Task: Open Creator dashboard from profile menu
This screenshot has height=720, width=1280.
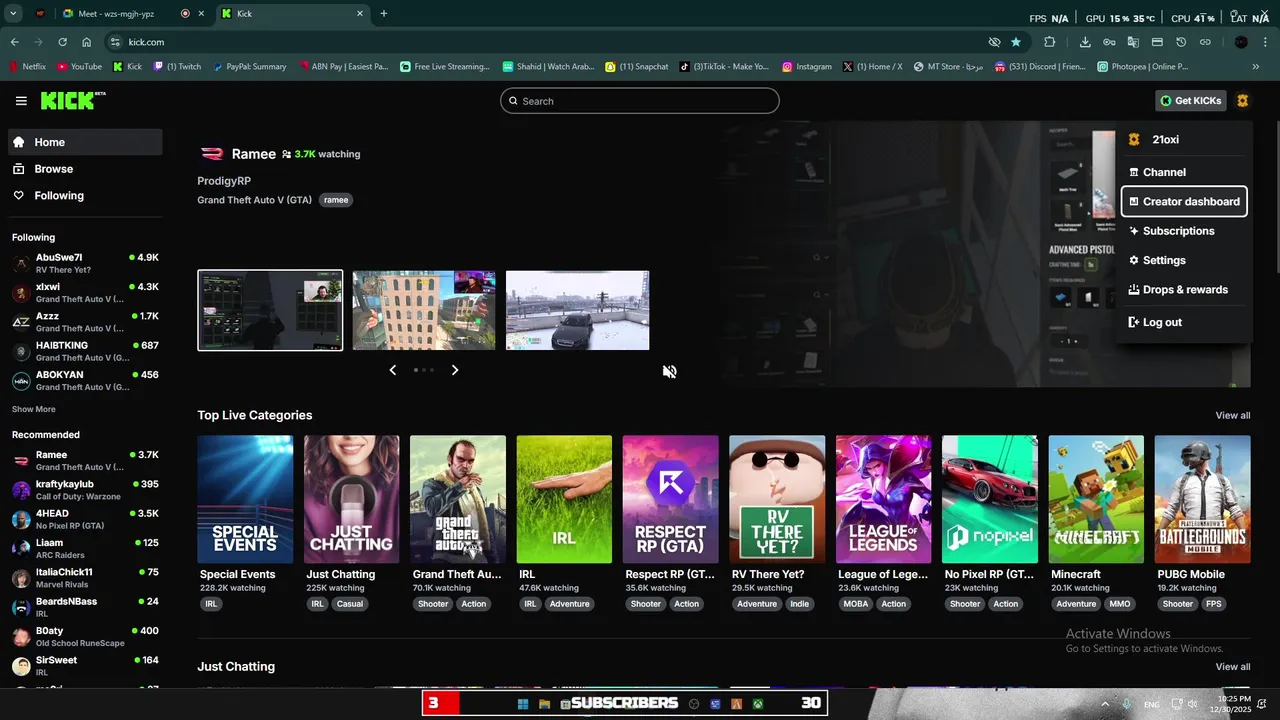Action: pos(1184,201)
